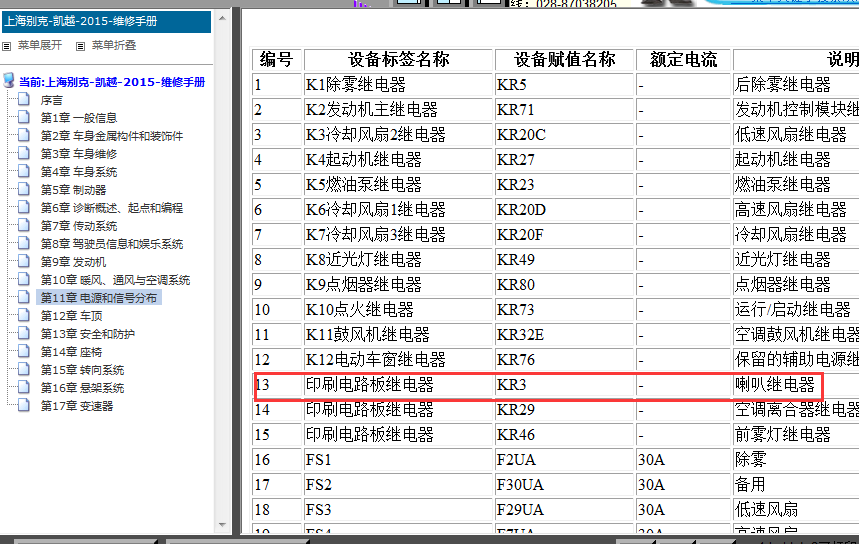Image resolution: width=859 pixels, height=544 pixels.
Task: Click the sidebar scrollbar up arrow
Action: pos(222,18)
